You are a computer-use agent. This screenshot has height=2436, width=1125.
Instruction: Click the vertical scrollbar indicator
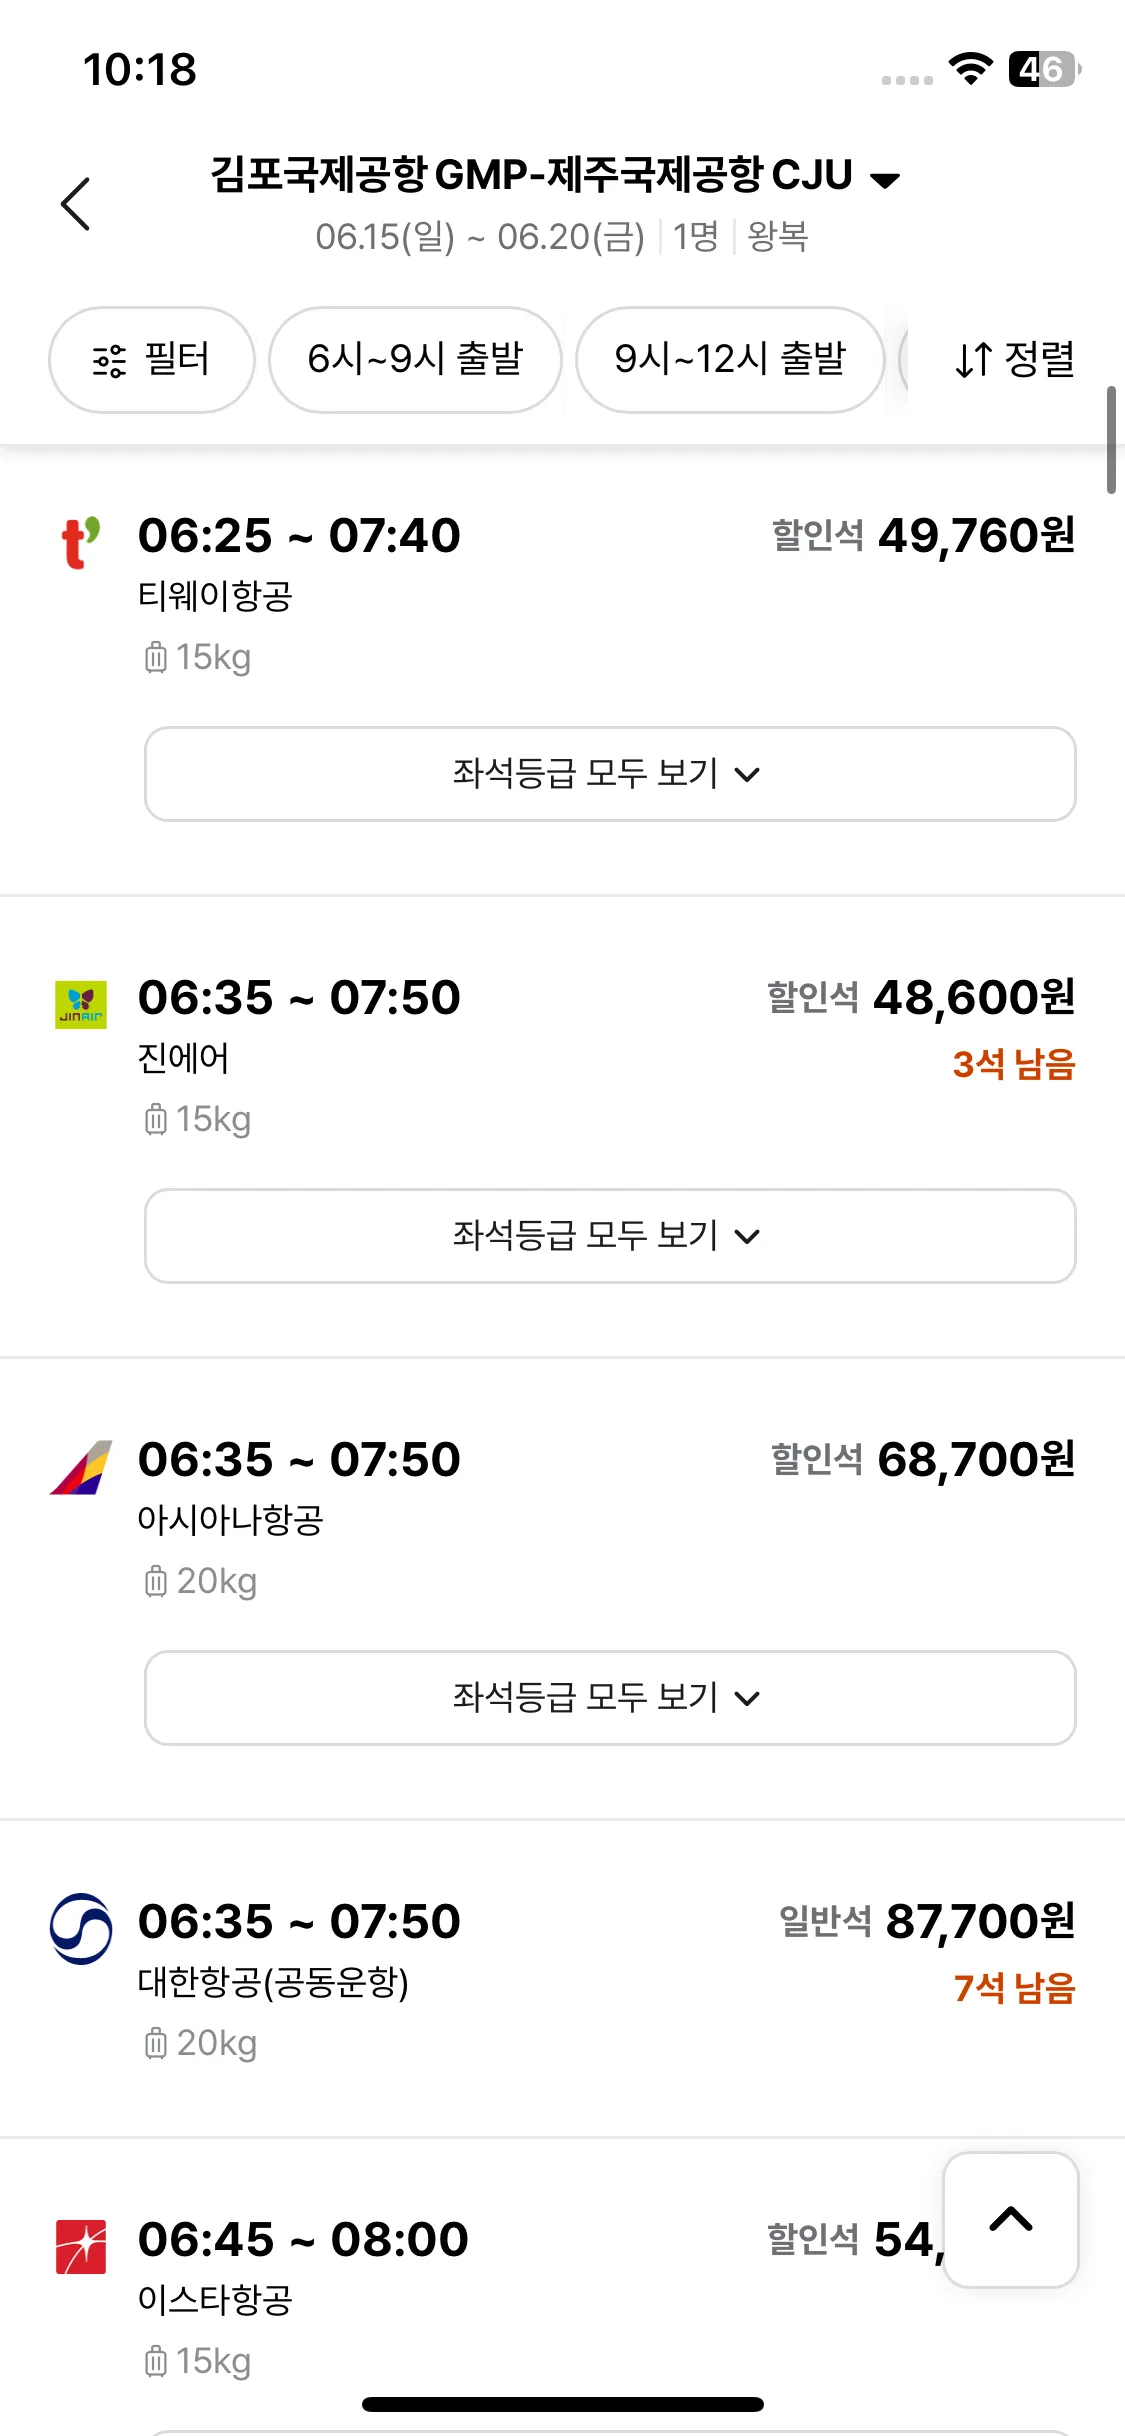[1111, 440]
